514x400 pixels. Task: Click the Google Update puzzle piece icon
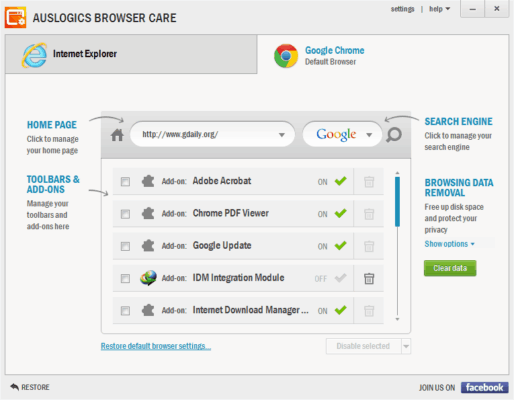148,246
